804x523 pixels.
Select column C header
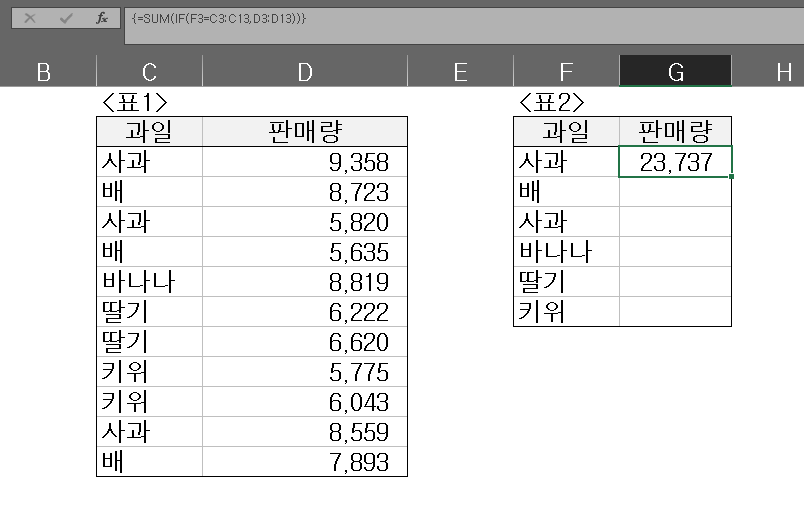pyautogui.click(x=149, y=72)
